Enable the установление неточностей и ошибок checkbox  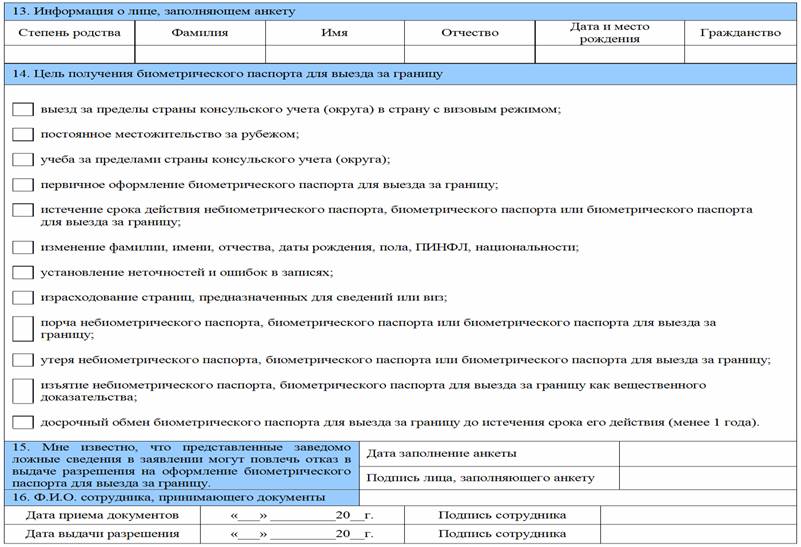(23, 272)
